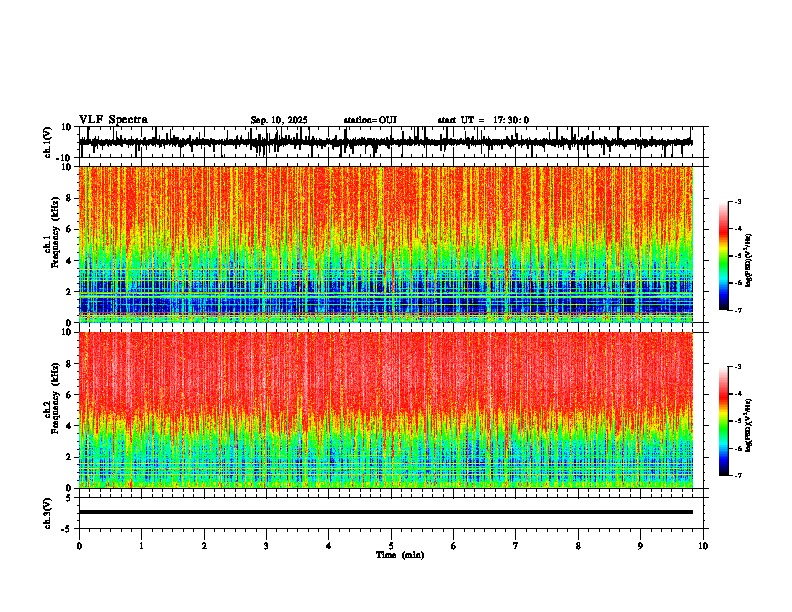Click the ch.2 spectrogram plot

pyautogui.click(x=386, y=410)
